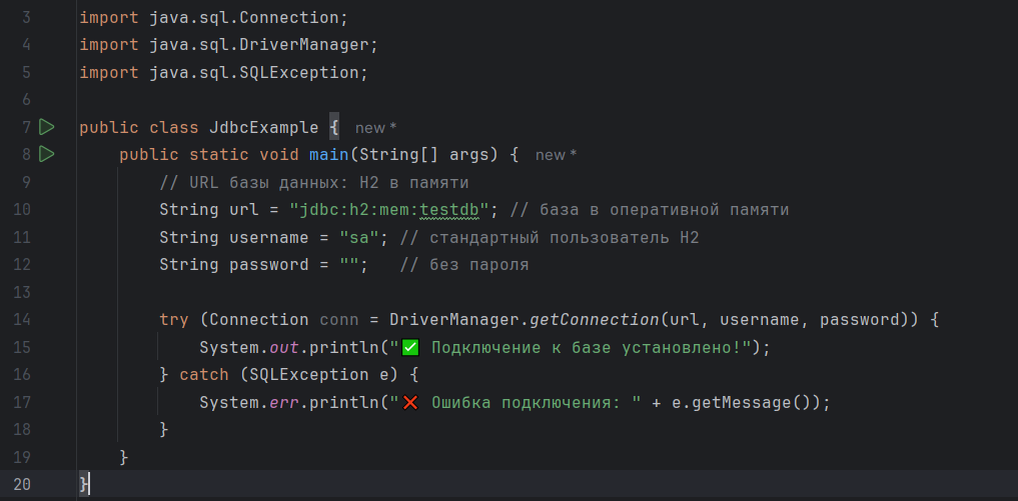The width and height of the screenshot is (1018, 501).
Task: Run main method via line 8 gutter arrow
Action: point(47,154)
